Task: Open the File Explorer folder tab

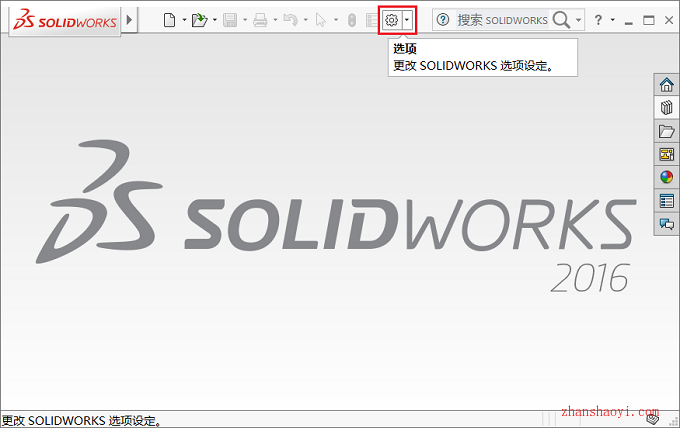Action: [x=667, y=131]
